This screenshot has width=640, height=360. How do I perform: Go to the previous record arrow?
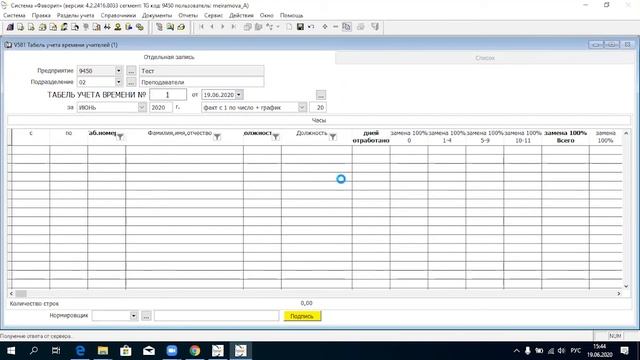pyautogui.click(x=212, y=27)
